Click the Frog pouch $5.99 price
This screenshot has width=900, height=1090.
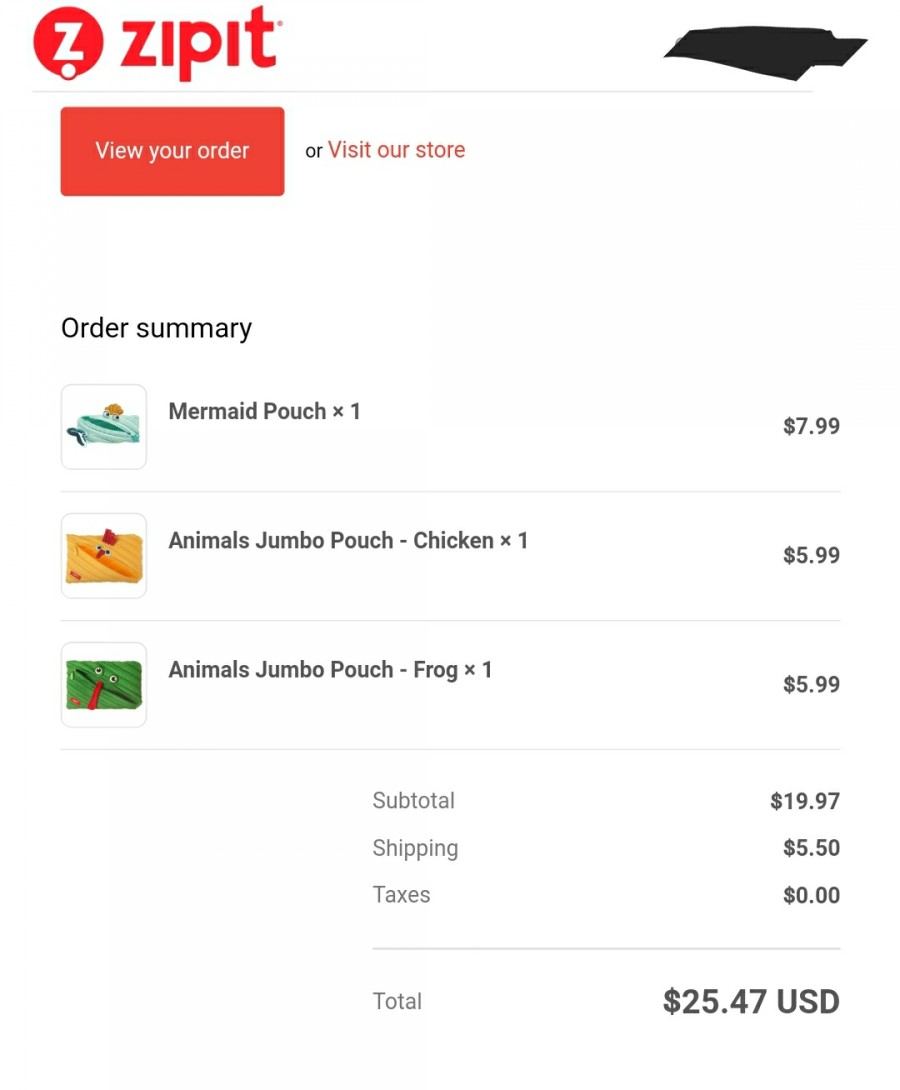tap(811, 684)
